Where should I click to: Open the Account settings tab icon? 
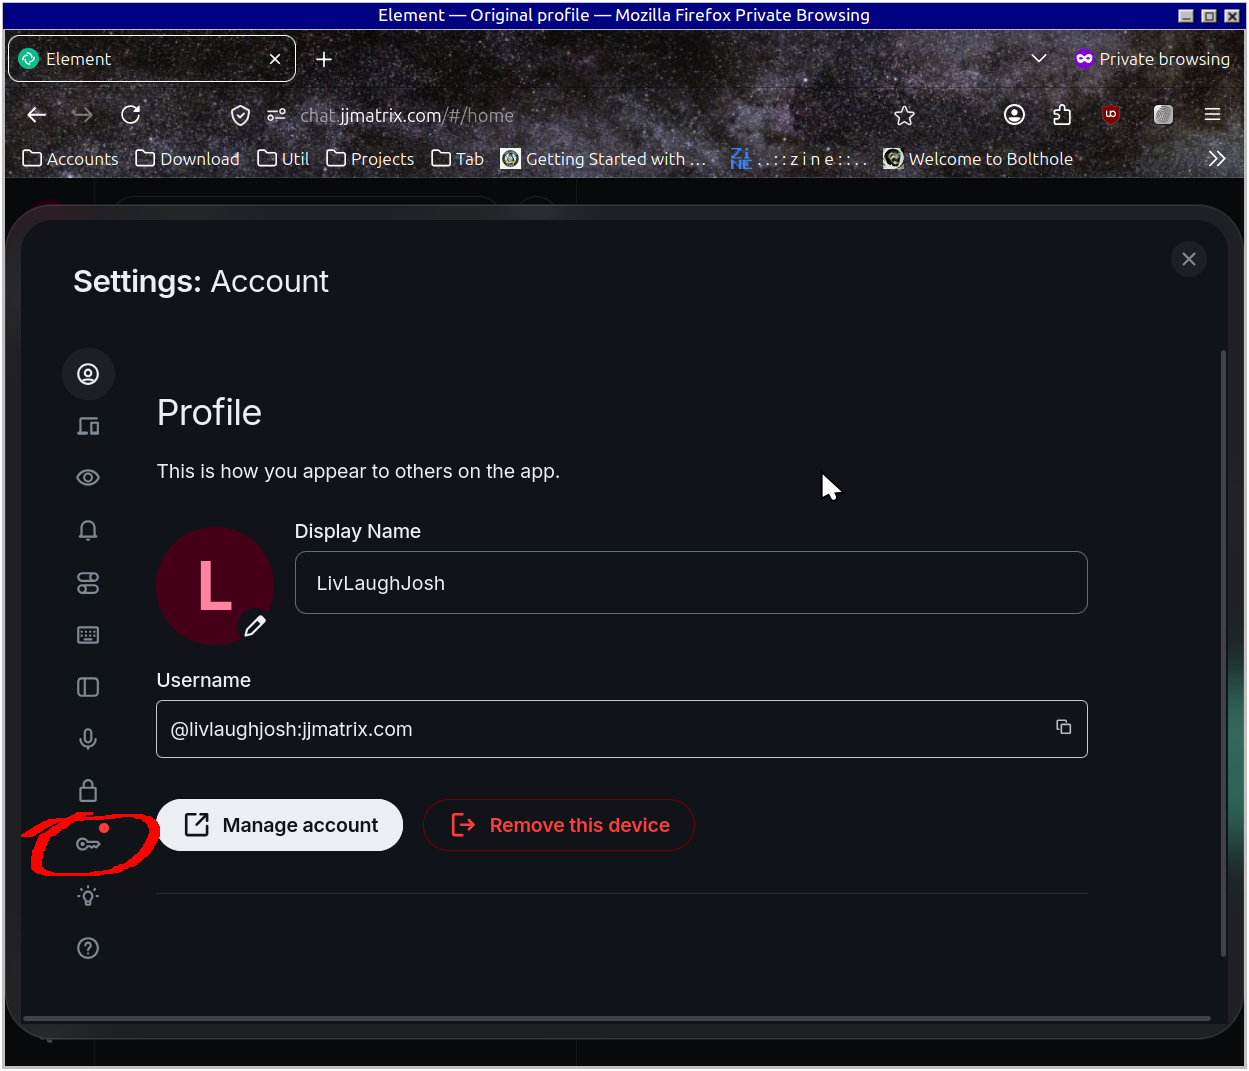88,374
